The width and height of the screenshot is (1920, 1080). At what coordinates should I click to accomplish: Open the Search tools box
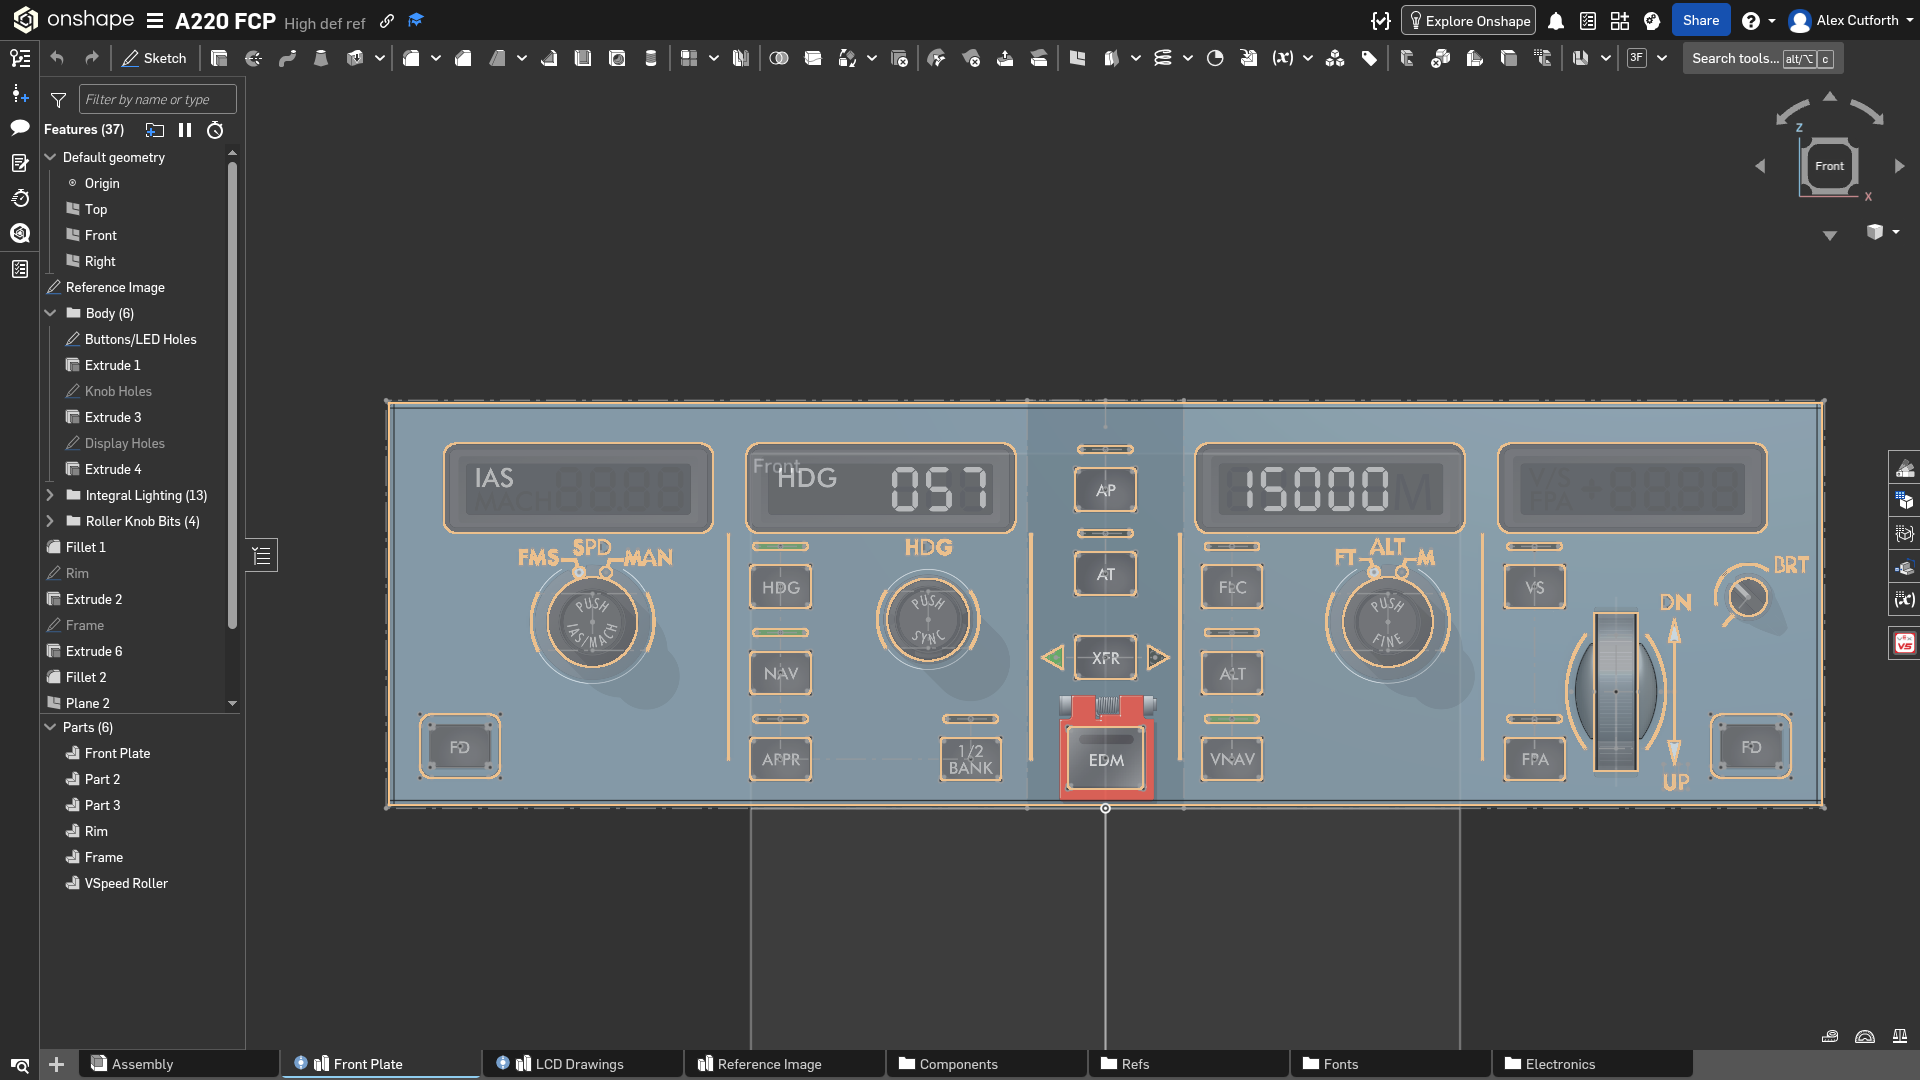(1762, 59)
